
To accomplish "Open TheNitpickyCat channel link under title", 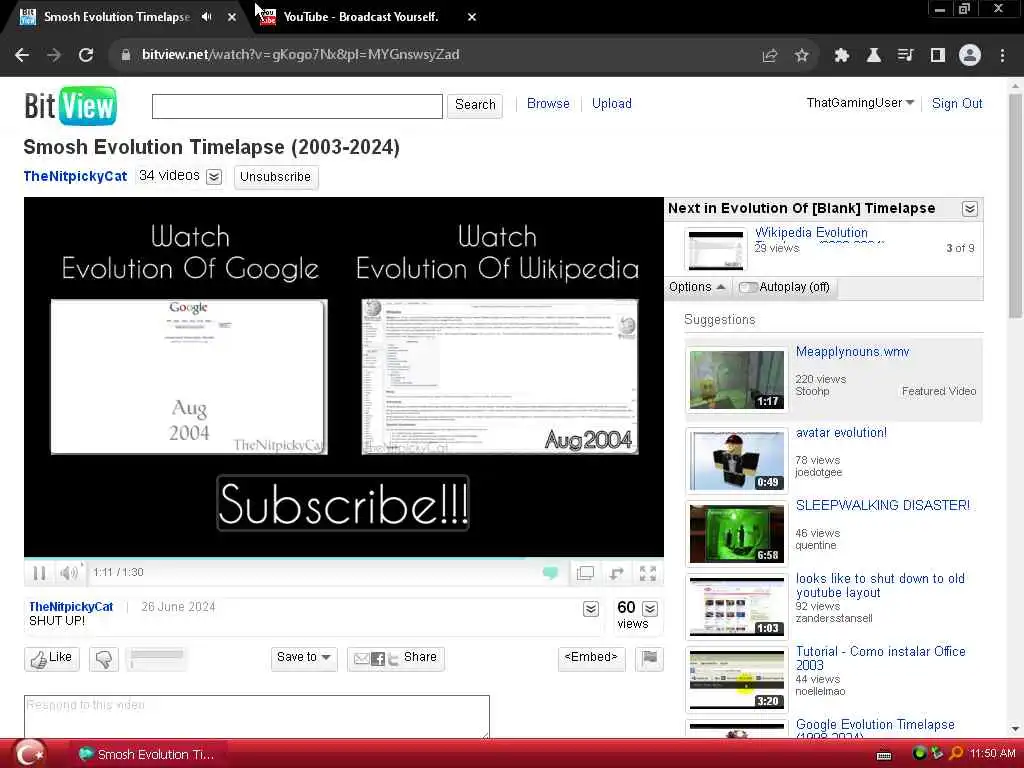I will 75,176.
